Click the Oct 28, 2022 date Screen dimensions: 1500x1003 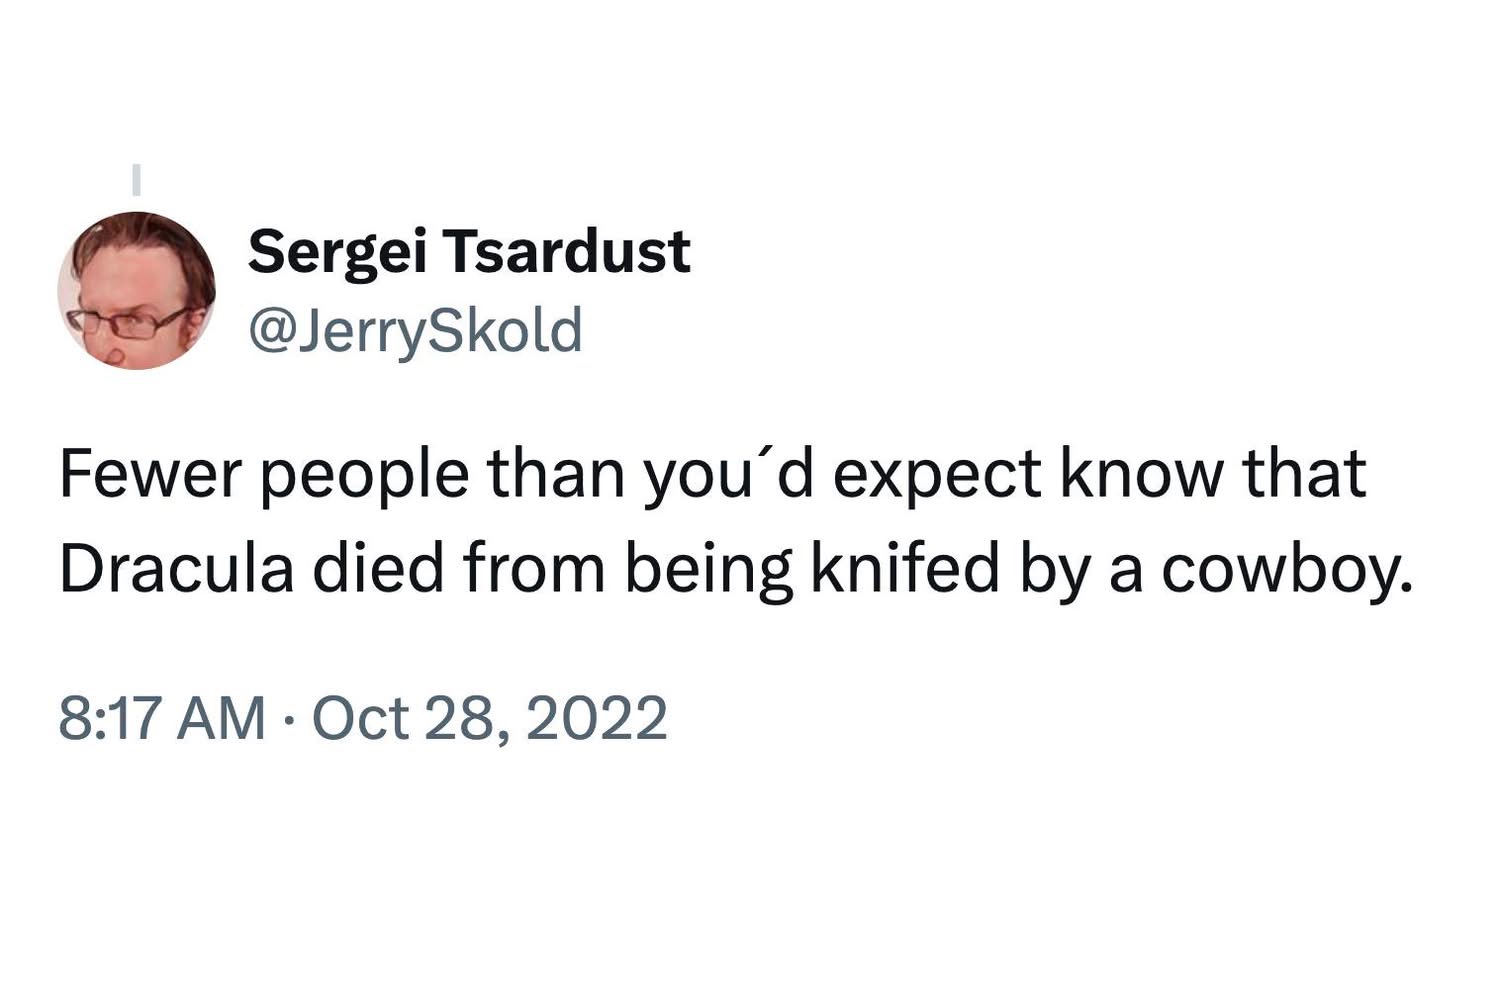click(x=489, y=718)
